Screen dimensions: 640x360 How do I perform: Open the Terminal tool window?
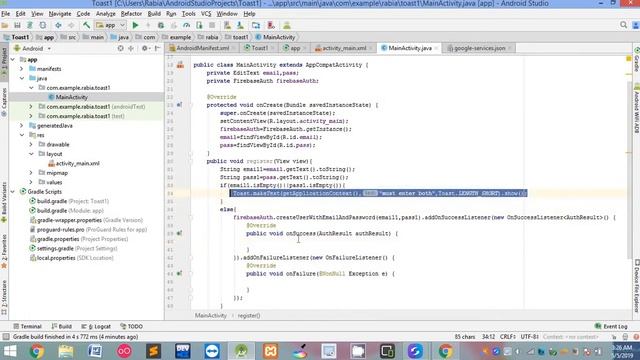[x=27, y=327]
